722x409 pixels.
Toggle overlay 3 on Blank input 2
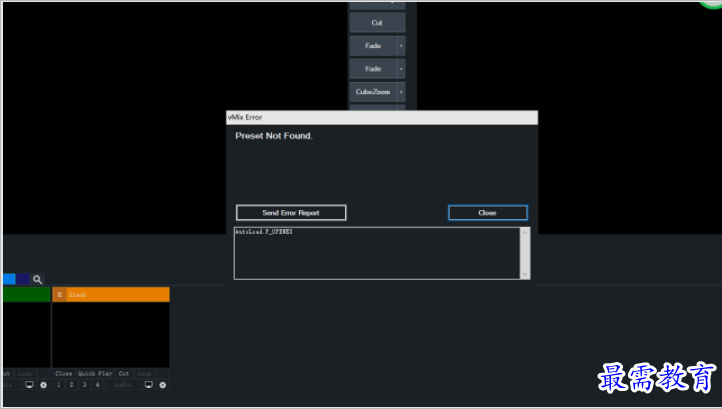84,385
